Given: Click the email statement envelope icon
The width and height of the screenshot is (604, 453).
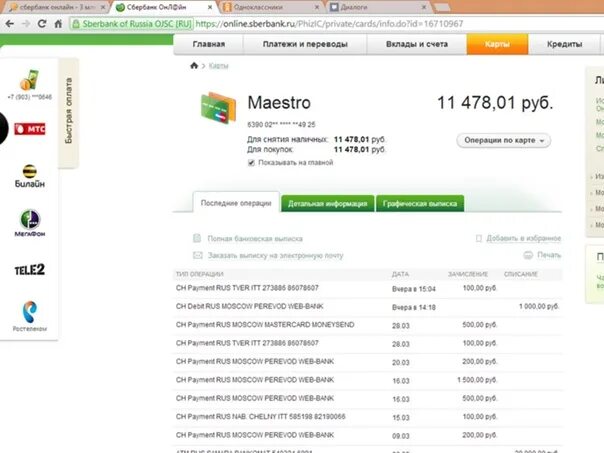Looking at the screenshot, I should [198, 255].
